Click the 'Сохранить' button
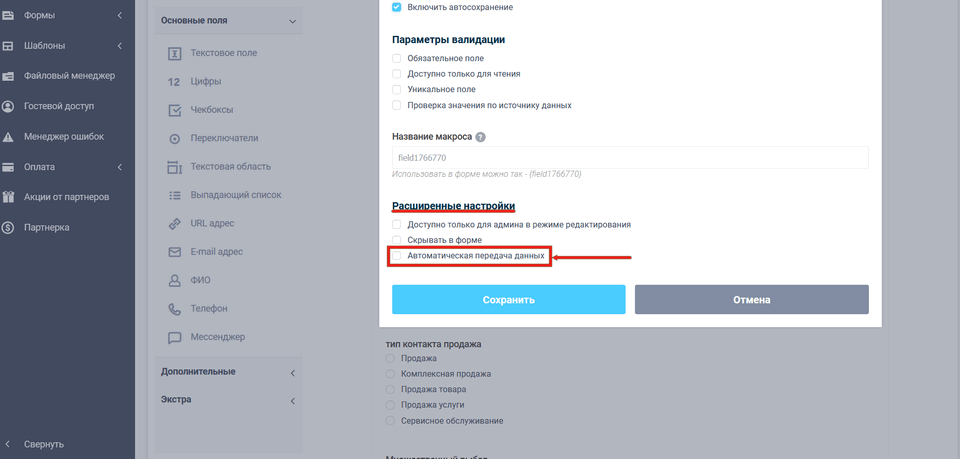Image resolution: width=960 pixels, height=459 pixels. [x=508, y=300]
